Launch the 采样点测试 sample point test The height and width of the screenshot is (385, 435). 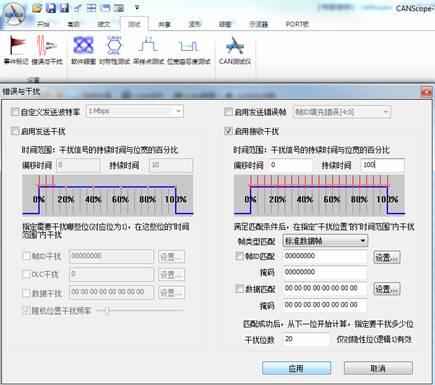tap(148, 50)
